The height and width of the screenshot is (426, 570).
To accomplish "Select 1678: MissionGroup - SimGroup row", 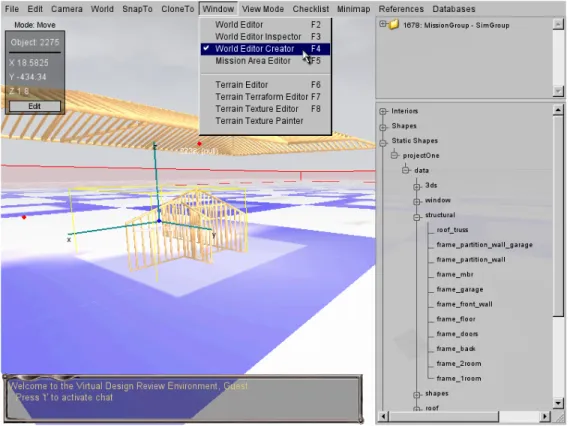I will click(x=456, y=25).
